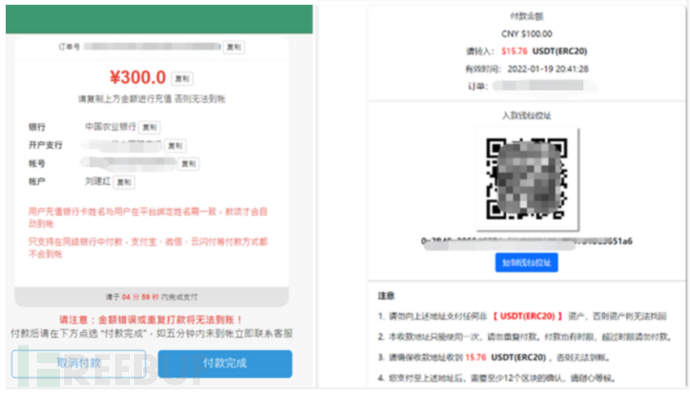Copy the order number (订单号)

click(234, 47)
